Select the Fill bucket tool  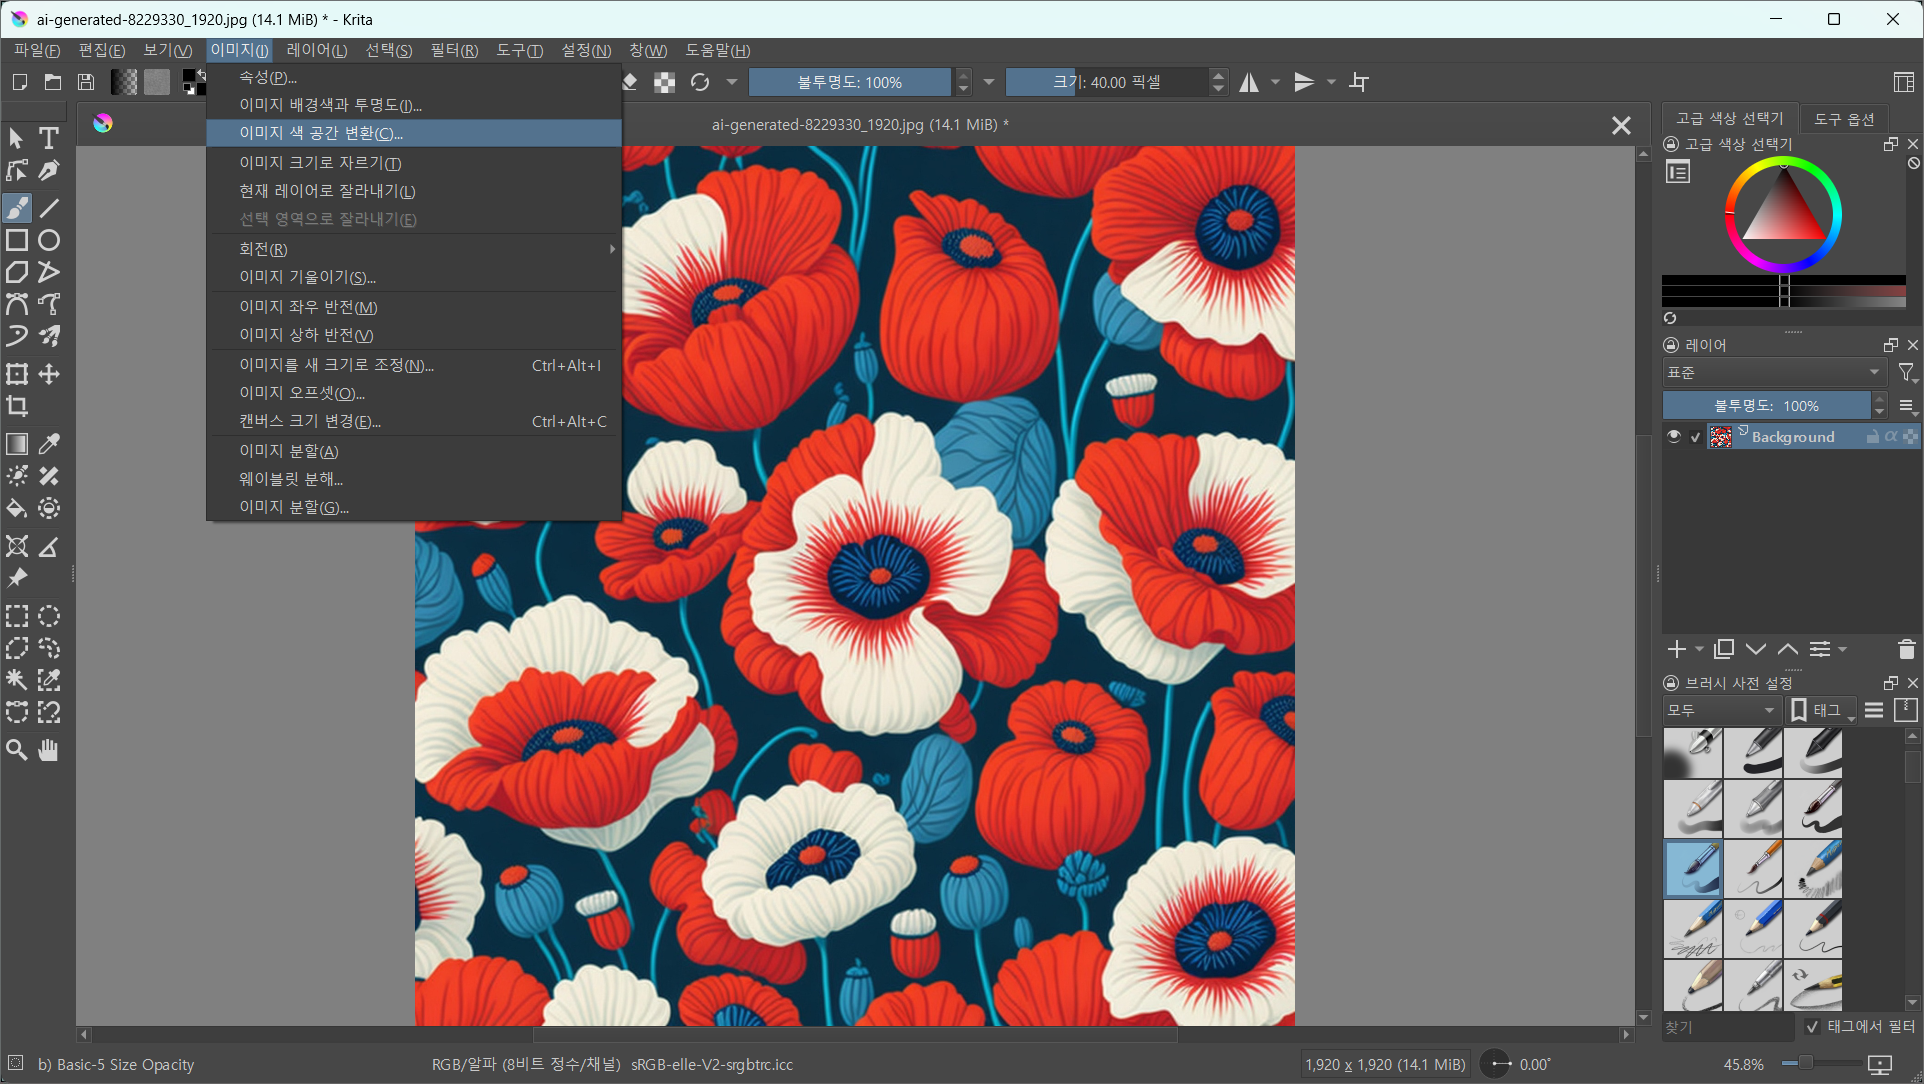[17, 509]
